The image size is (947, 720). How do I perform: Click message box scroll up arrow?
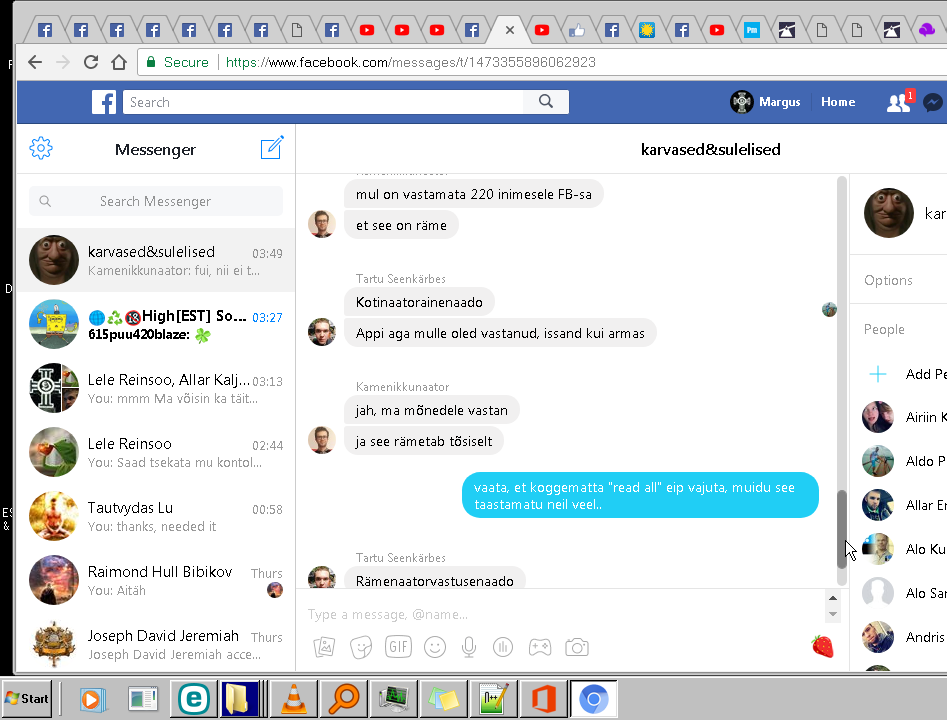[833, 598]
